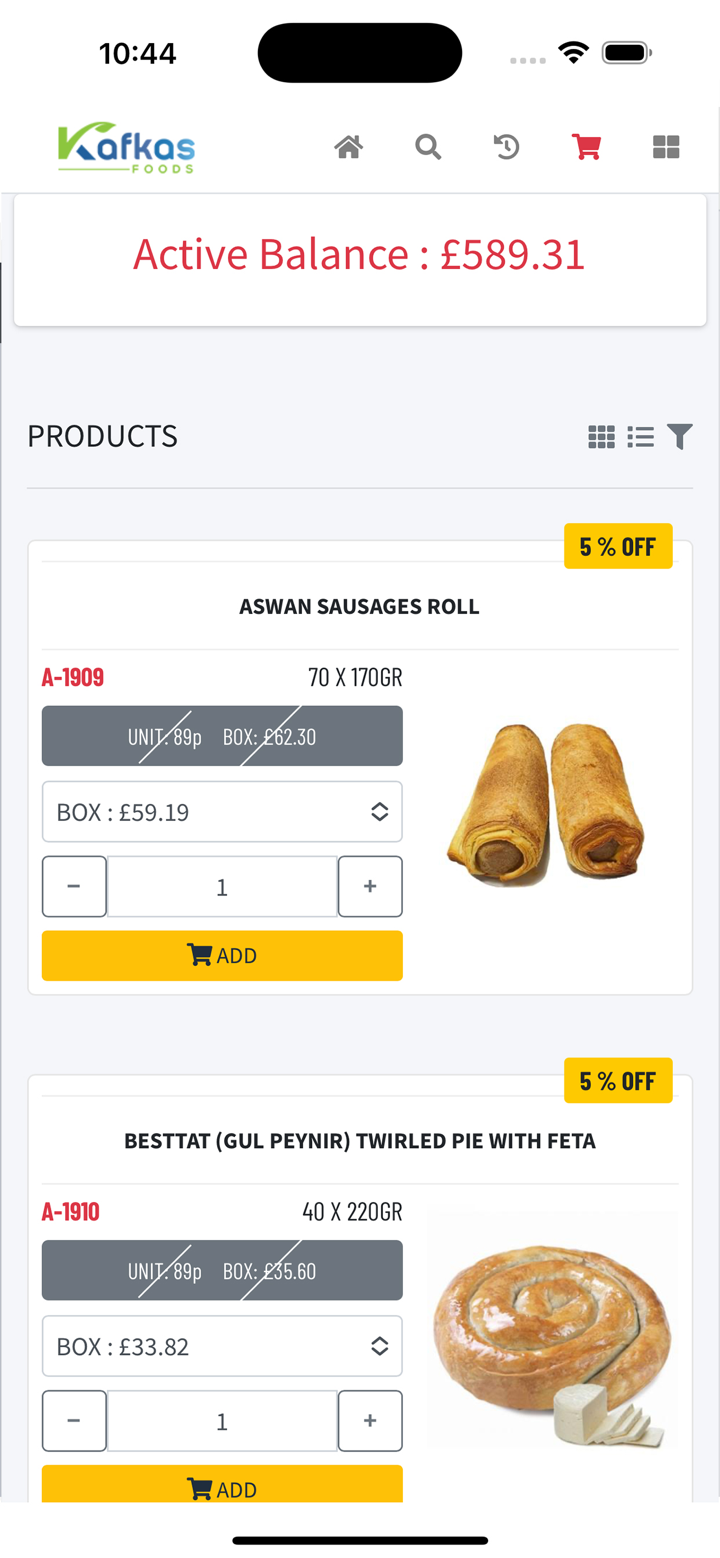Expand the unit chevron on the A-1909 selector
This screenshot has width=720, height=1558.
379,811
